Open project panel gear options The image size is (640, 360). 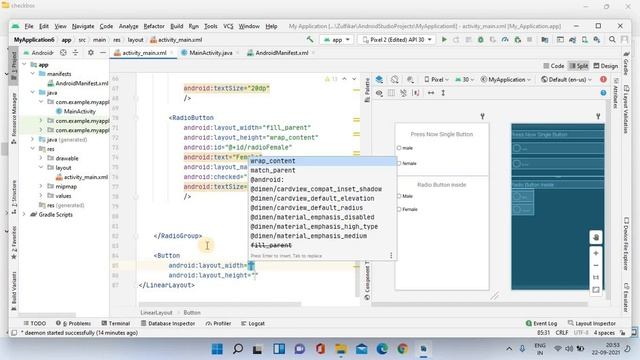click(91, 53)
